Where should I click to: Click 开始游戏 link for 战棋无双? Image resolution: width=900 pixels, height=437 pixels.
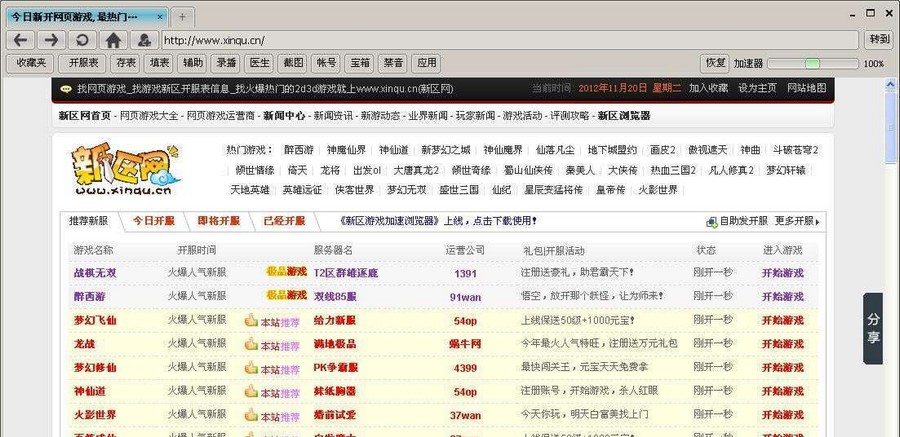[x=782, y=273]
